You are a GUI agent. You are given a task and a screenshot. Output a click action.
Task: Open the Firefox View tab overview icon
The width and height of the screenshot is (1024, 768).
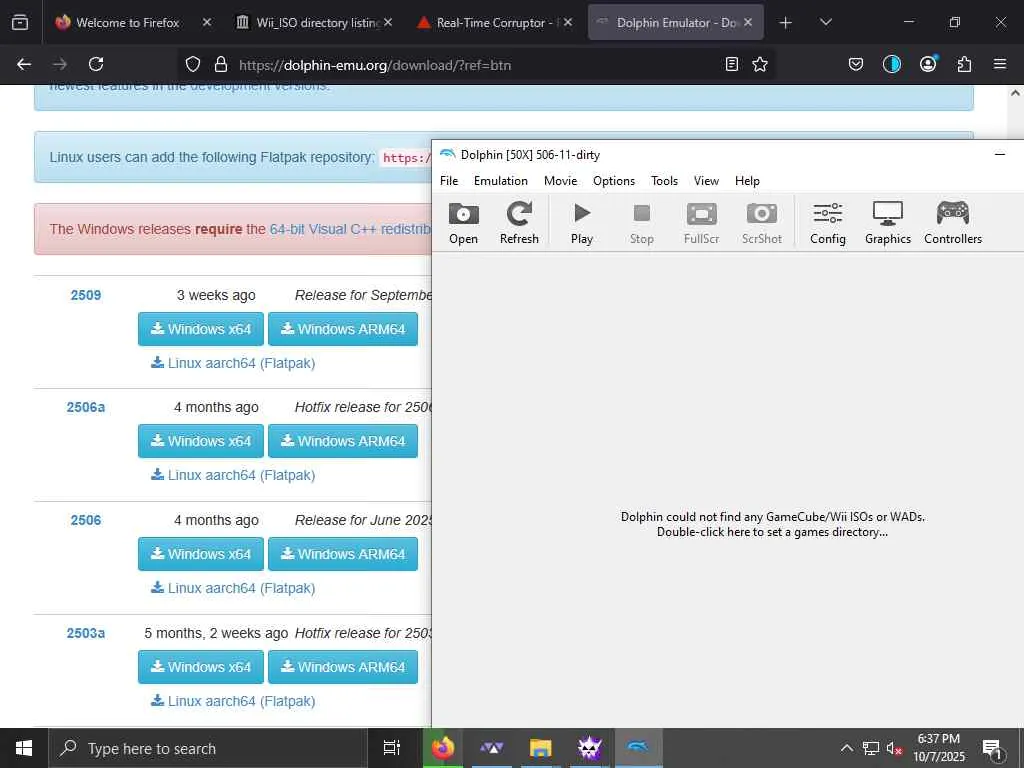(20, 22)
